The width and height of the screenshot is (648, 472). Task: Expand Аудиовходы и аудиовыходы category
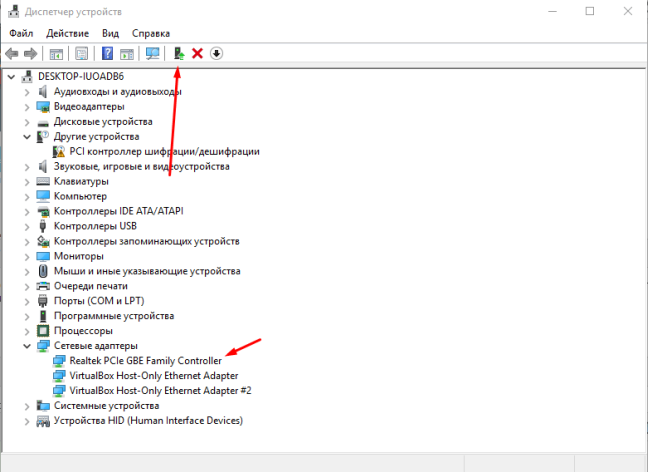pos(27,92)
